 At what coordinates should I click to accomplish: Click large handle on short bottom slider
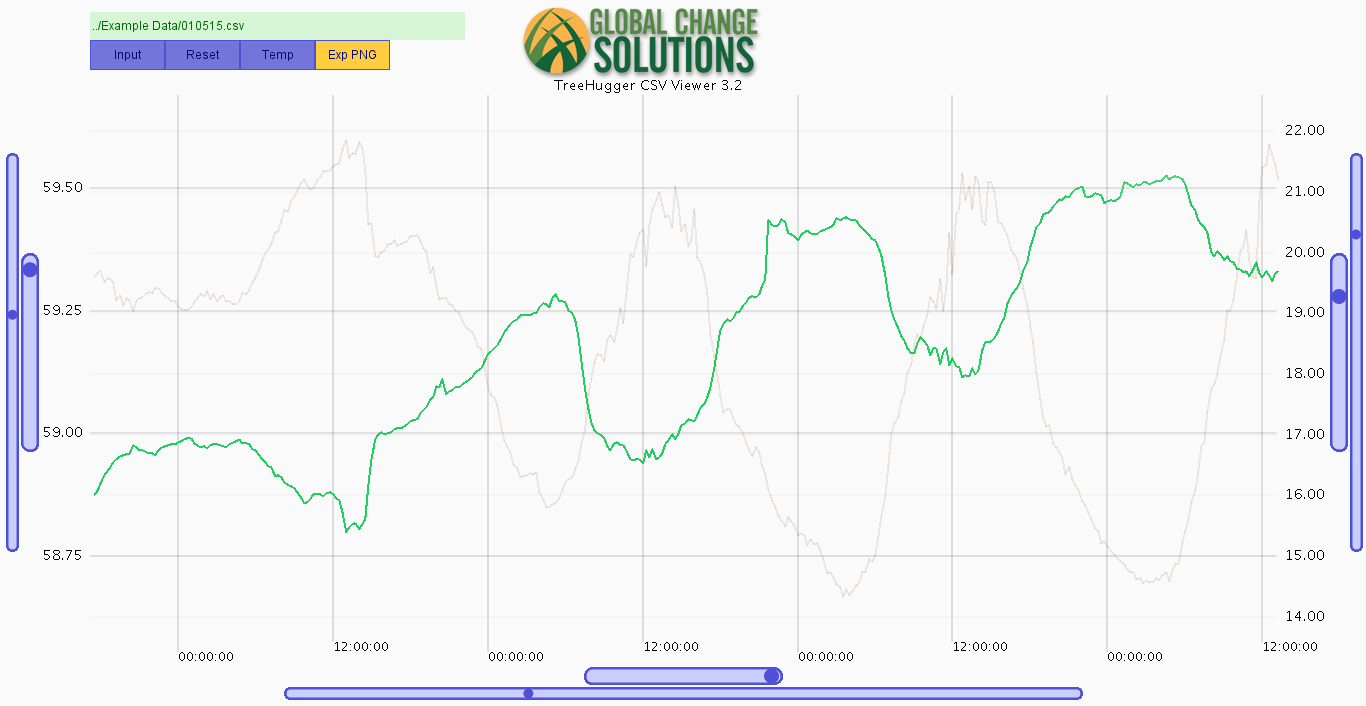click(771, 676)
